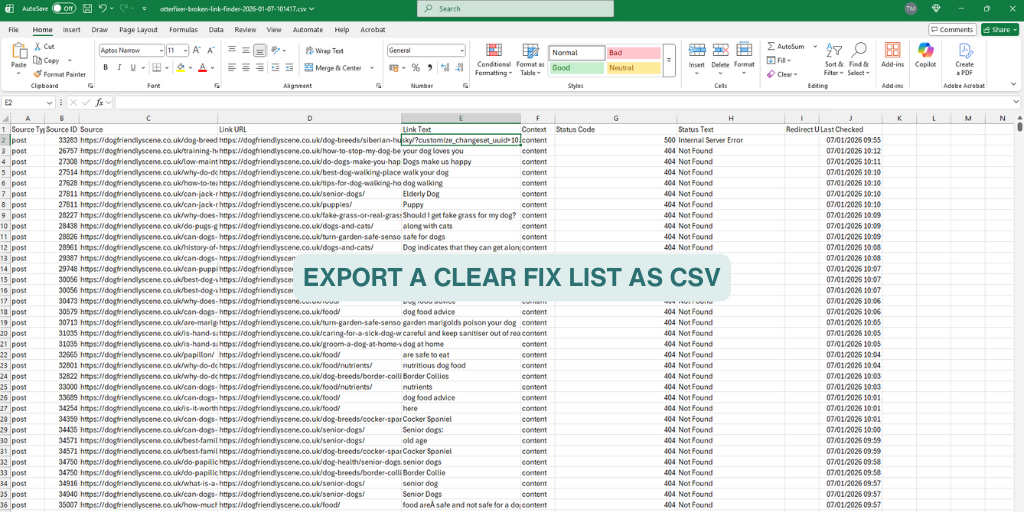This screenshot has height=512, width=1024.
Task: Apply the red Font Color A icon
Action: pos(202,68)
